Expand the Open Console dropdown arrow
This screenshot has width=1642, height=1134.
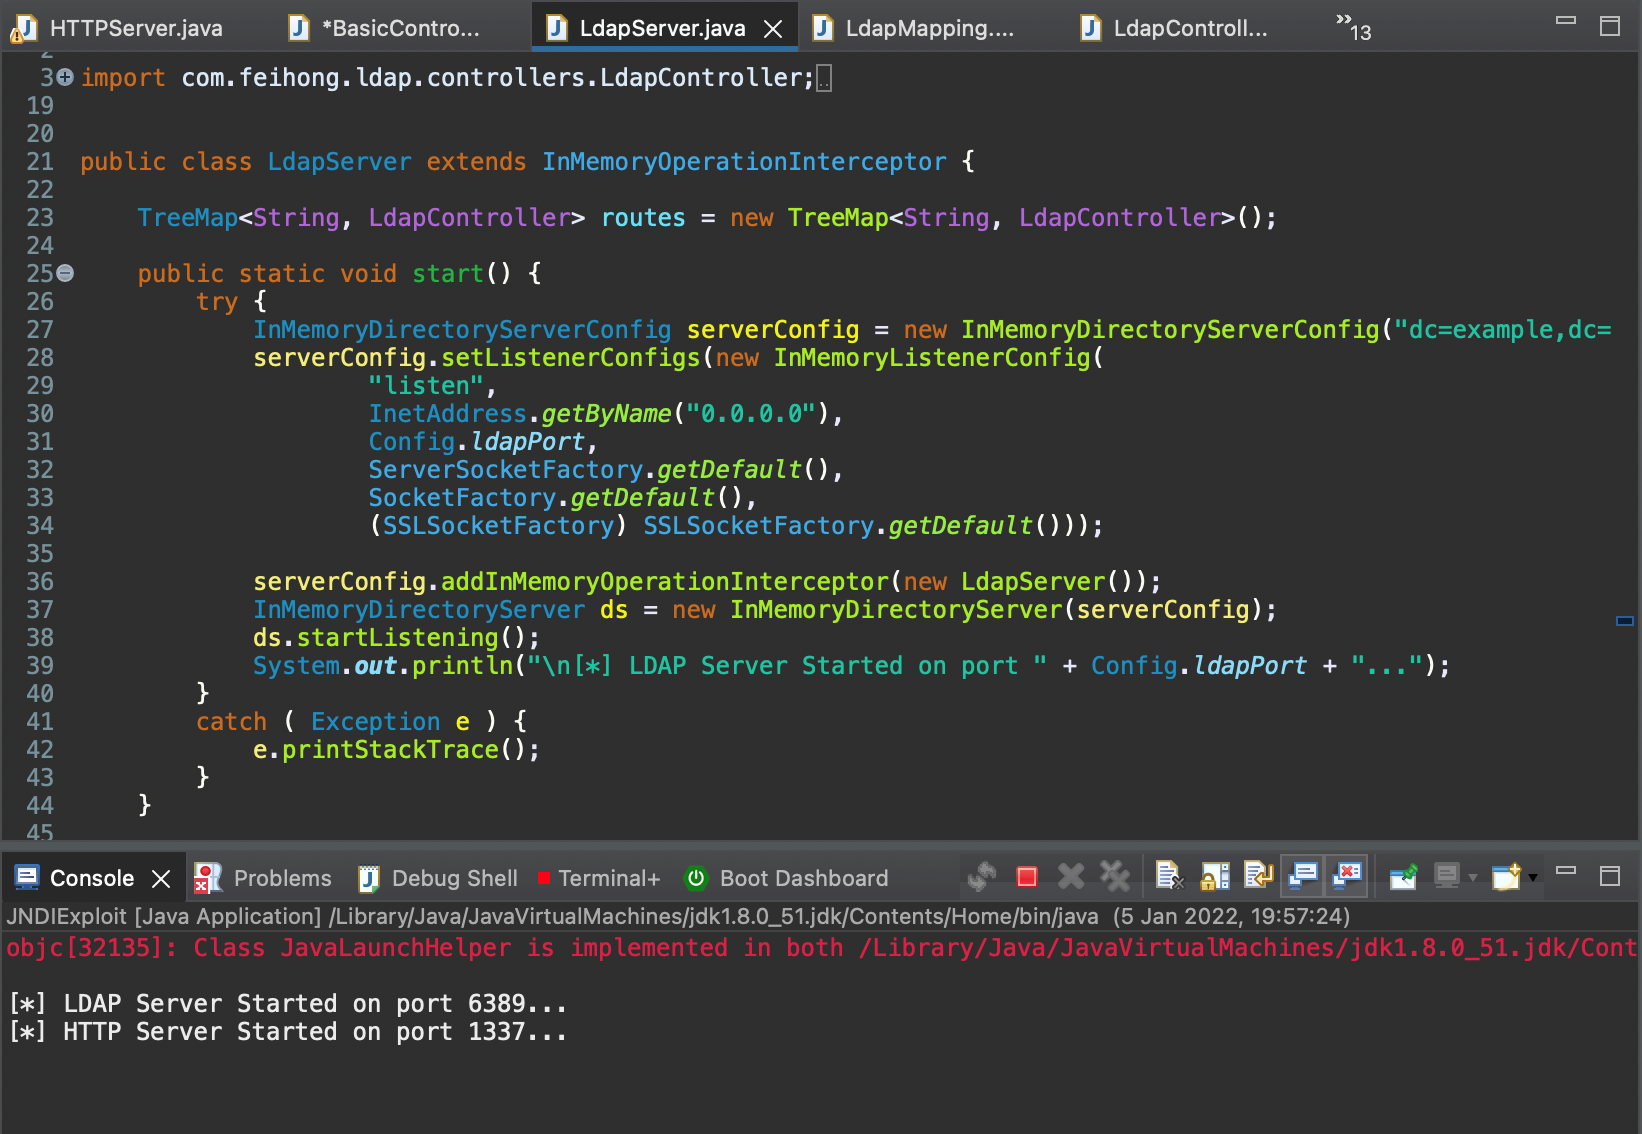1532,878
